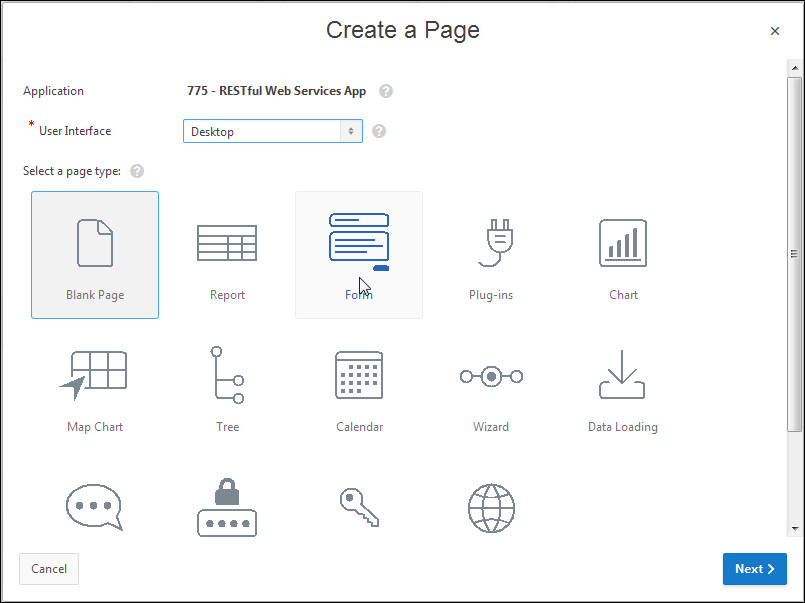Screen dimensions: 805x603
Task: Select the Blank Page page type
Action: tap(95, 255)
